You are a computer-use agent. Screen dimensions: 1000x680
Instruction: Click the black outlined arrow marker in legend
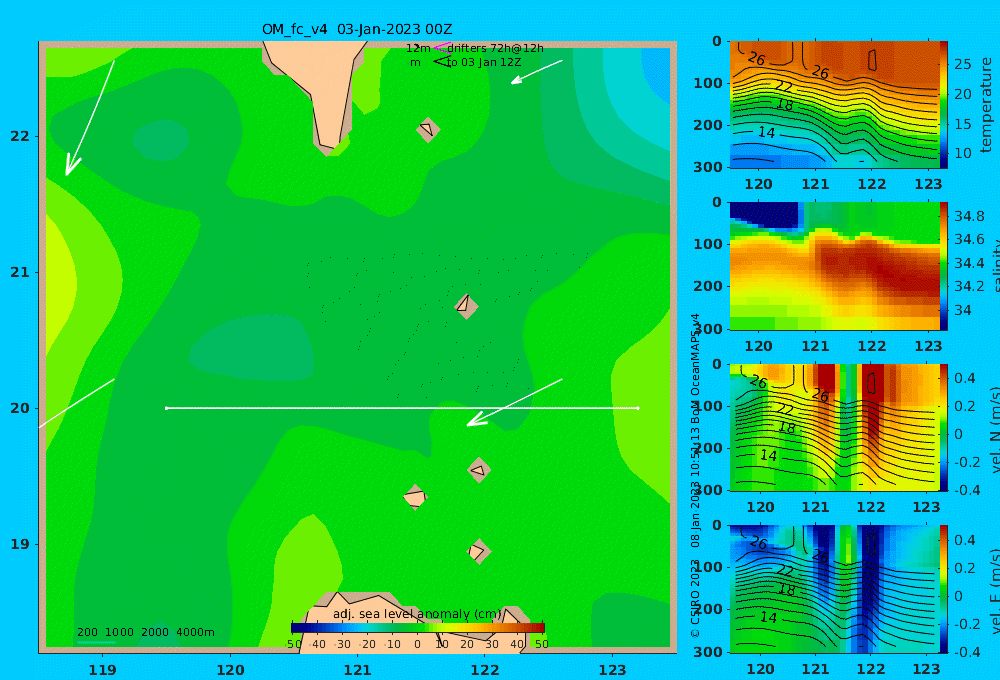point(442,62)
